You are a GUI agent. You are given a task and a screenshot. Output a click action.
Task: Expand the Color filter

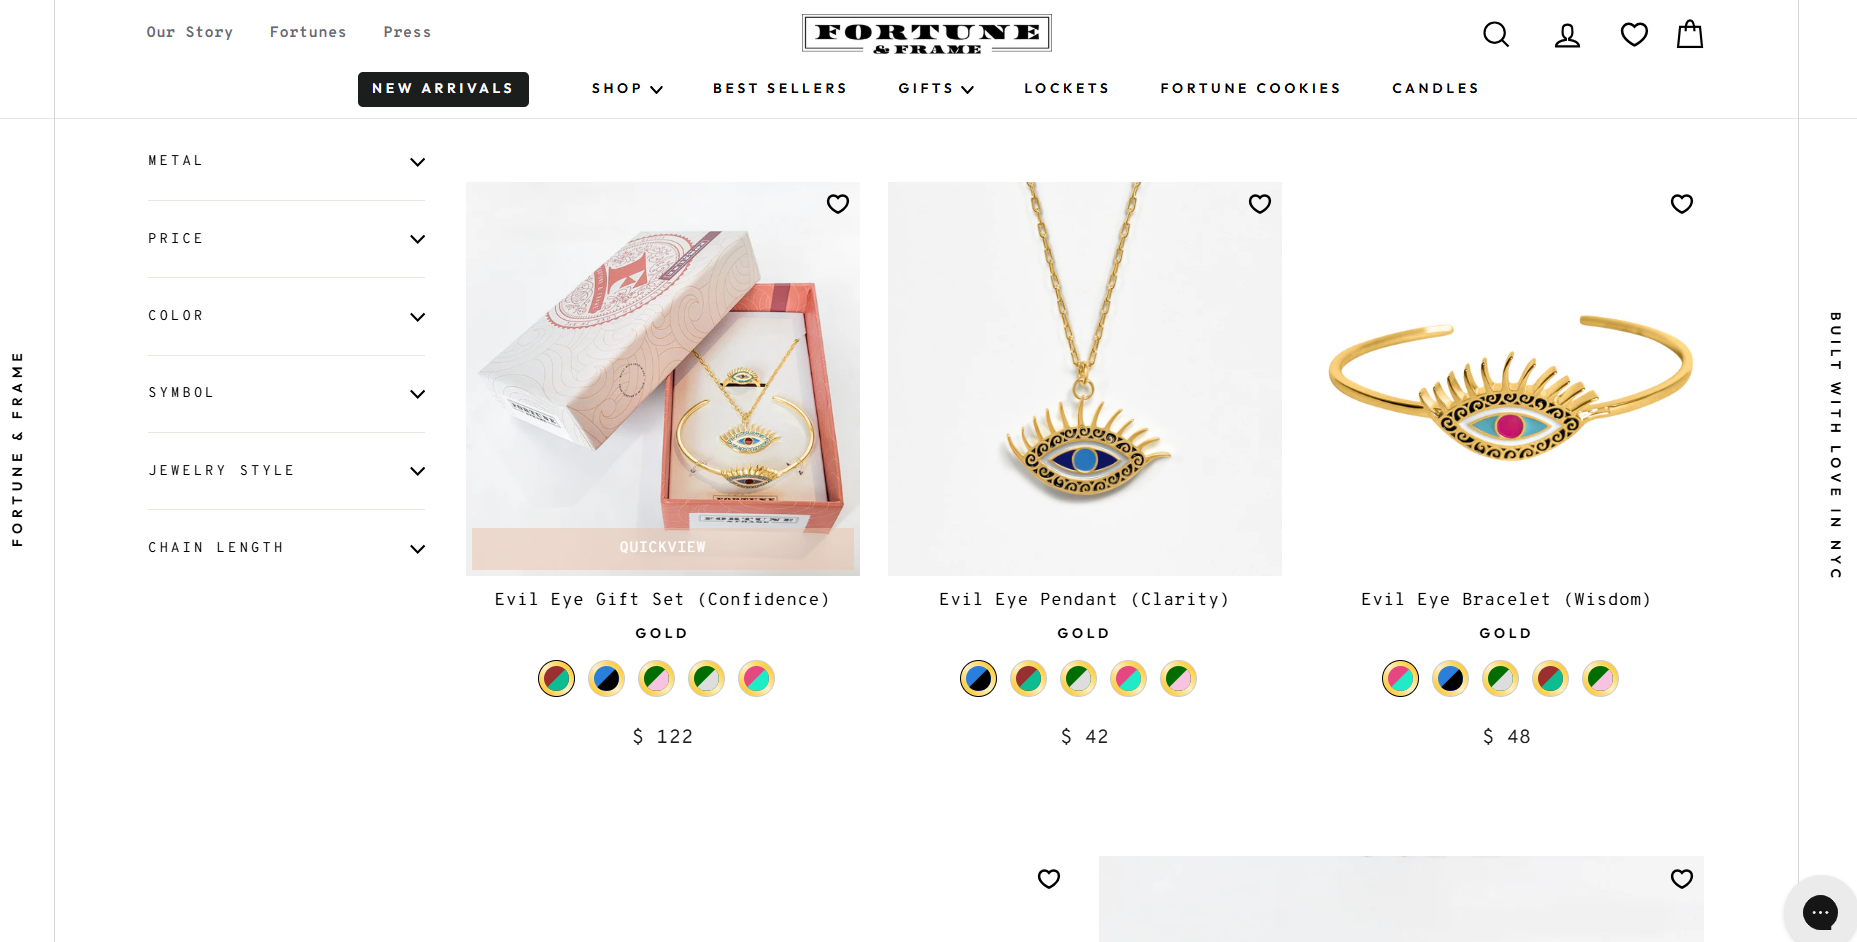click(287, 316)
